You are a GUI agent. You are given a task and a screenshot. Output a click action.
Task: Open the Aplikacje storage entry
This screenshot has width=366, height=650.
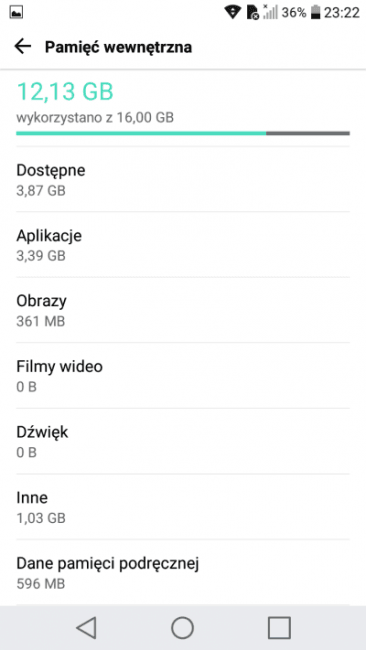183,245
